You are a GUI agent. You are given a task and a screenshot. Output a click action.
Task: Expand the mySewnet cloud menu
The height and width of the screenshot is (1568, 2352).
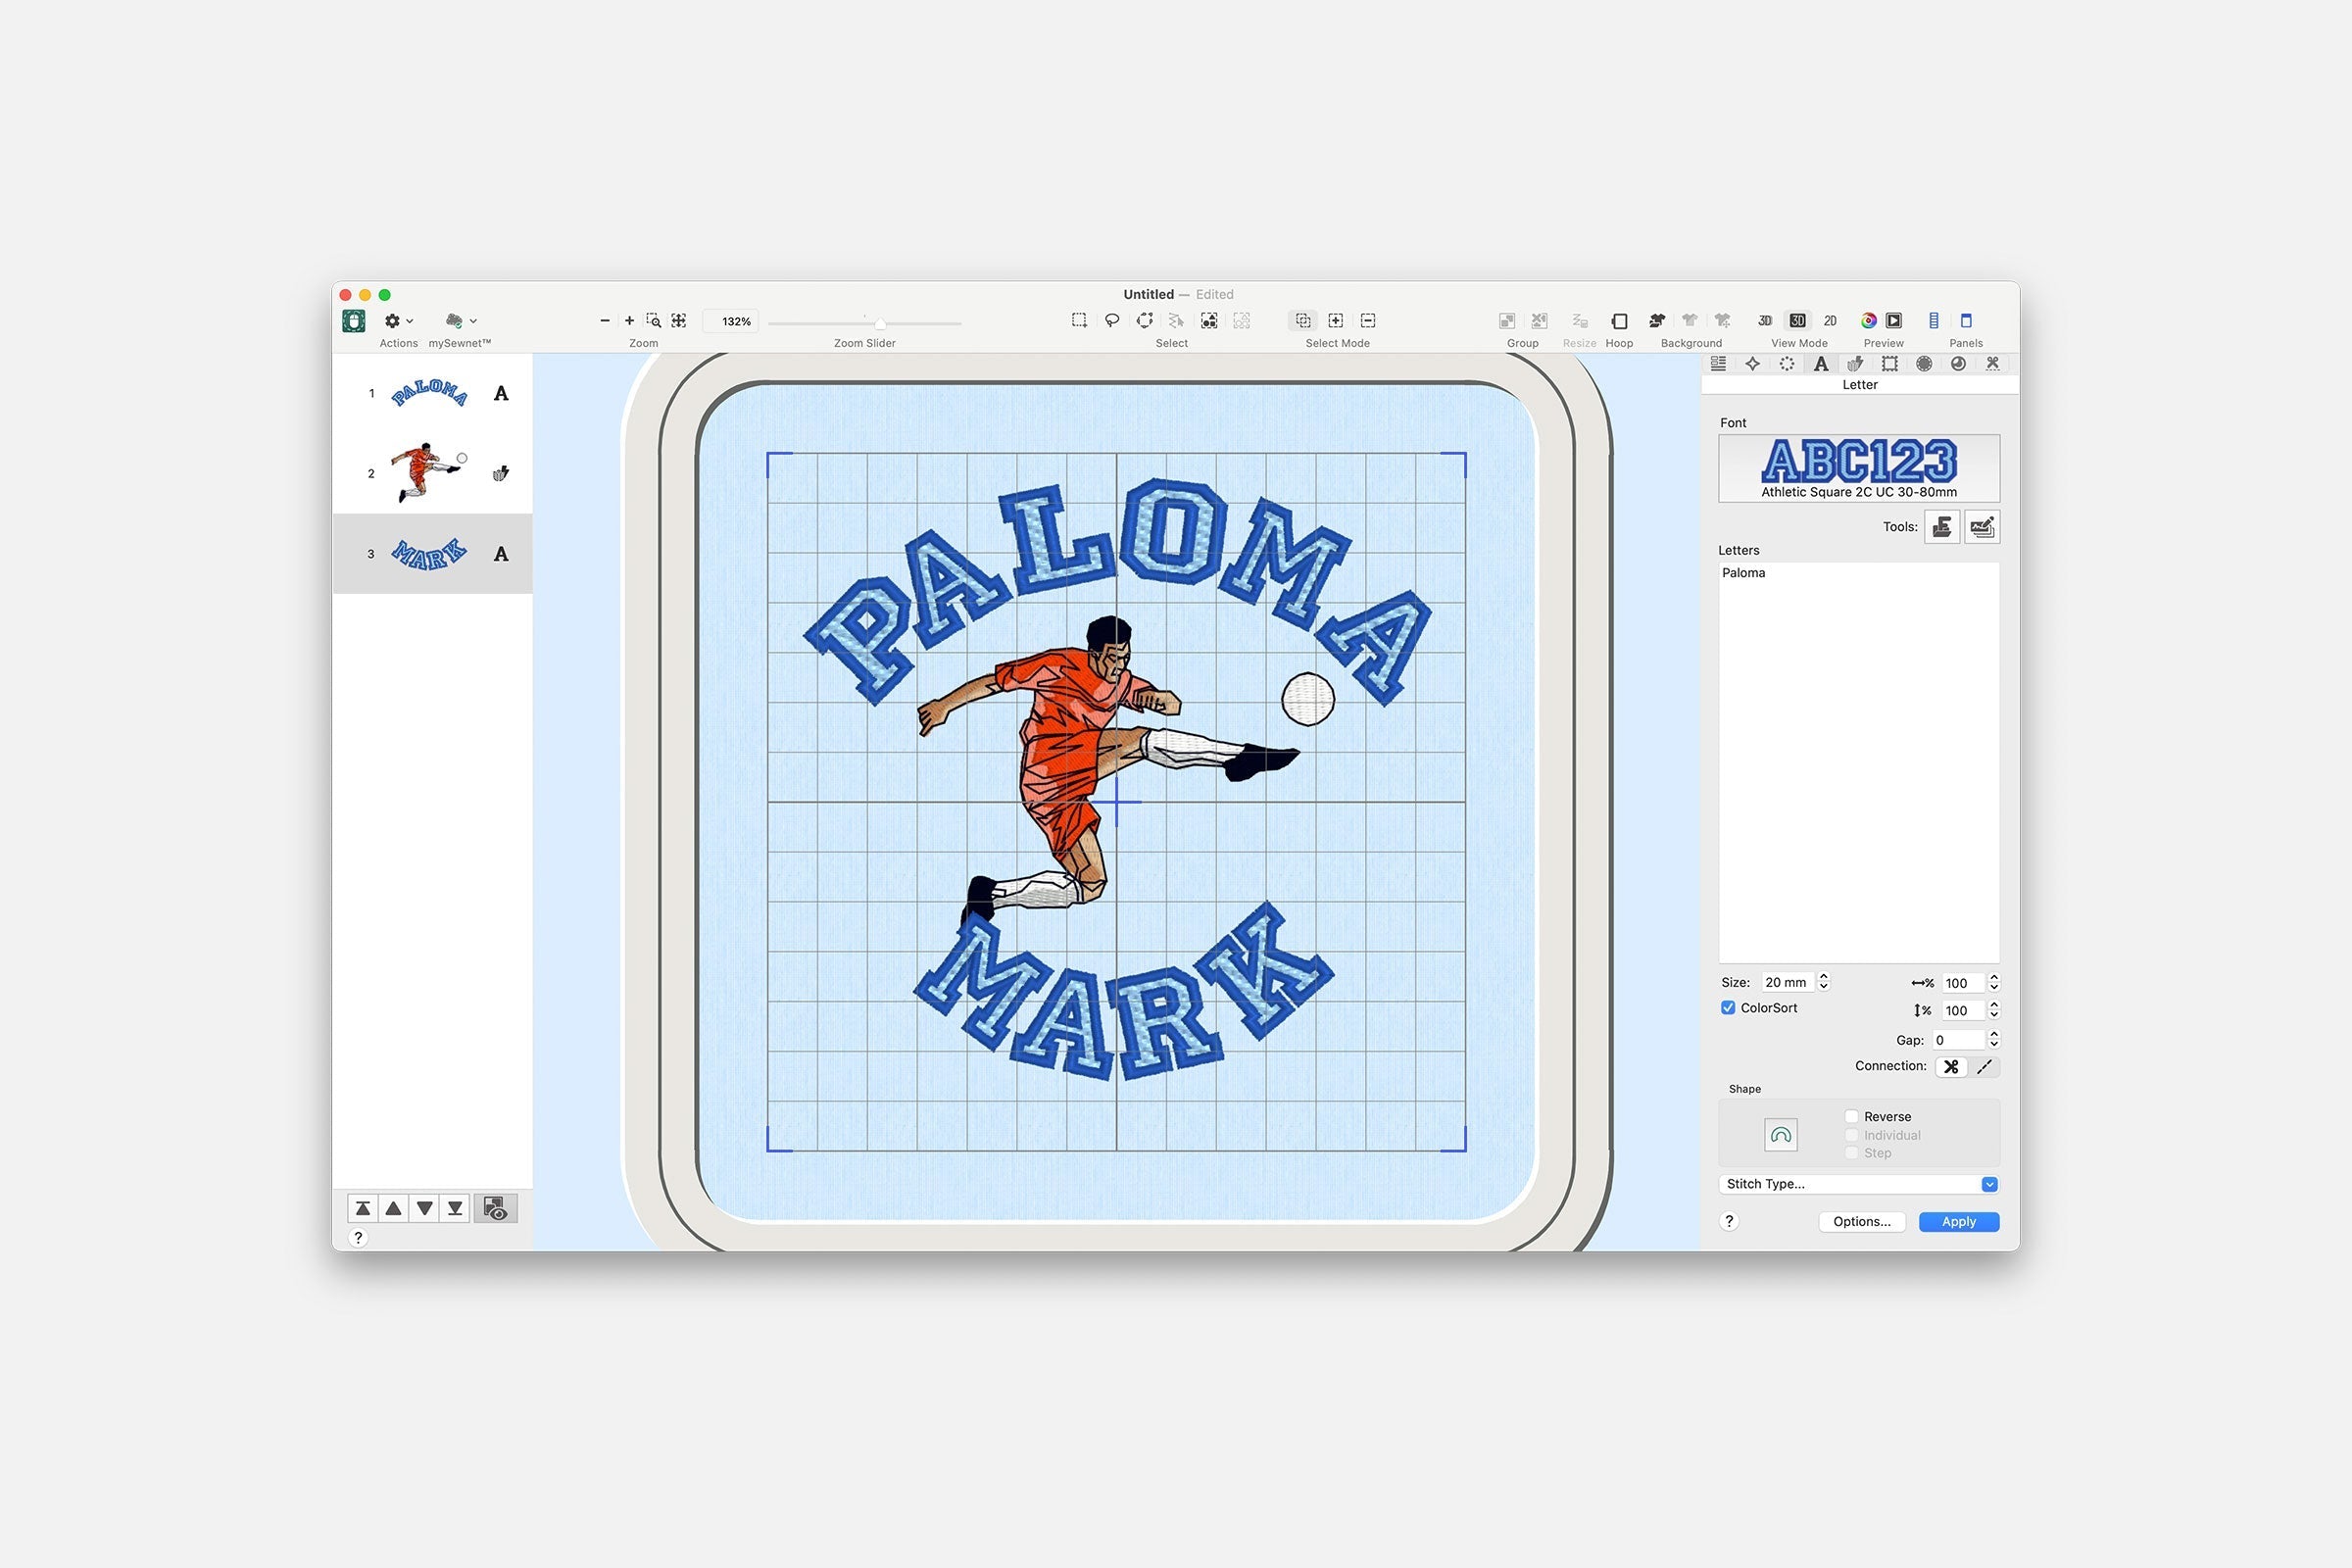pyautogui.click(x=460, y=321)
